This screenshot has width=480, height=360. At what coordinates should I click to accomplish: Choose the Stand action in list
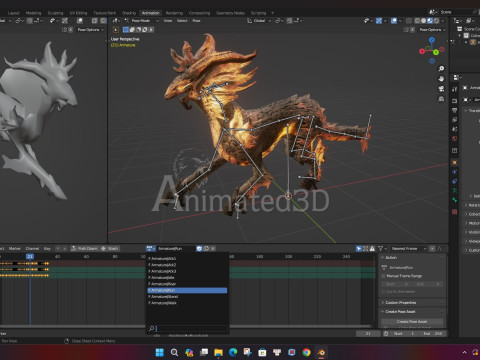tap(187, 297)
